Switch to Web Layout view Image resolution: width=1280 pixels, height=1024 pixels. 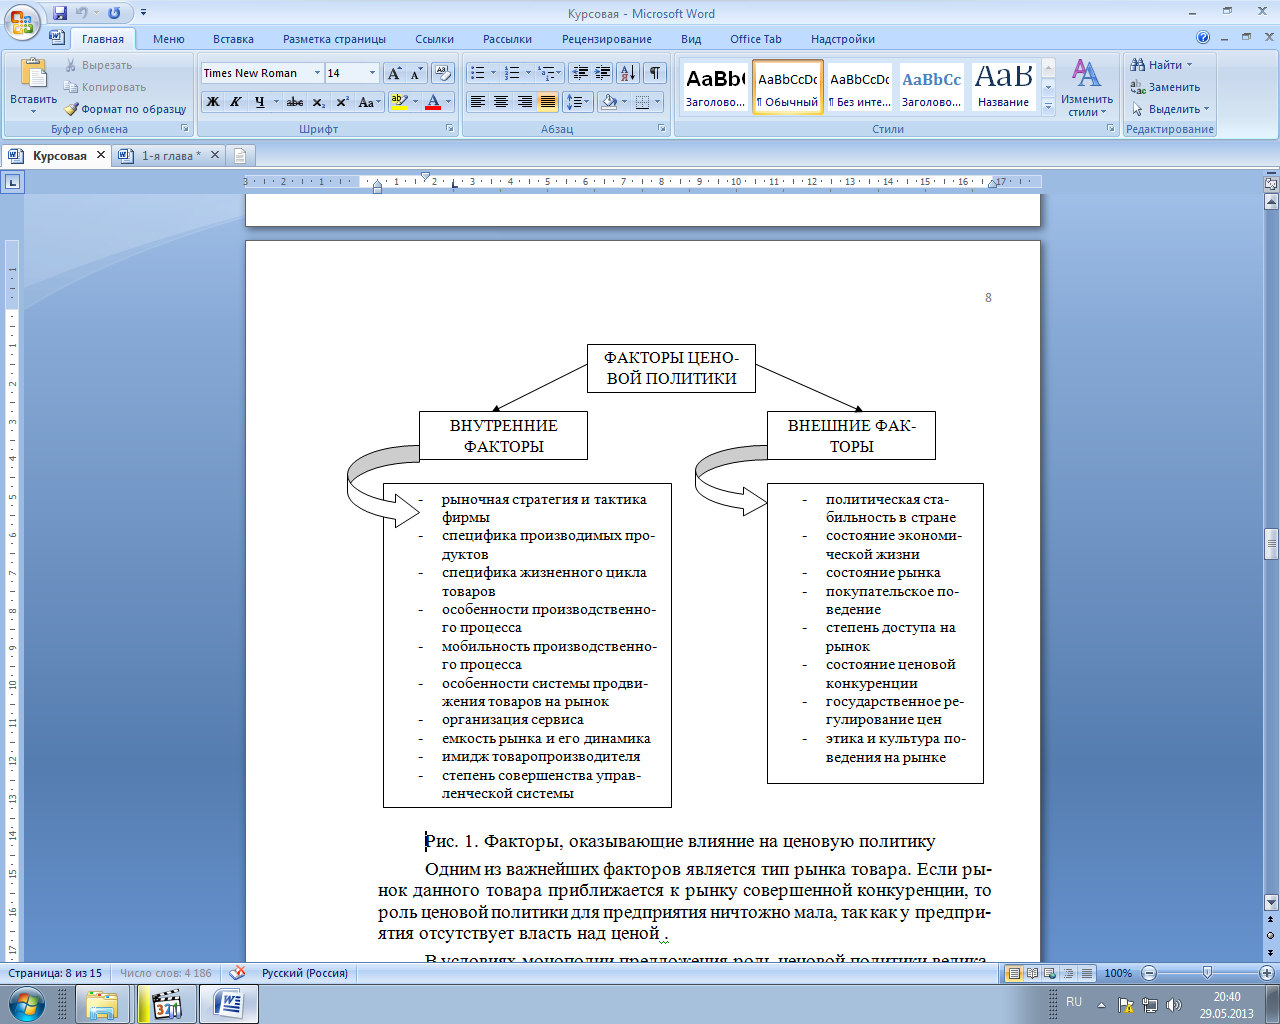point(1049,973)
